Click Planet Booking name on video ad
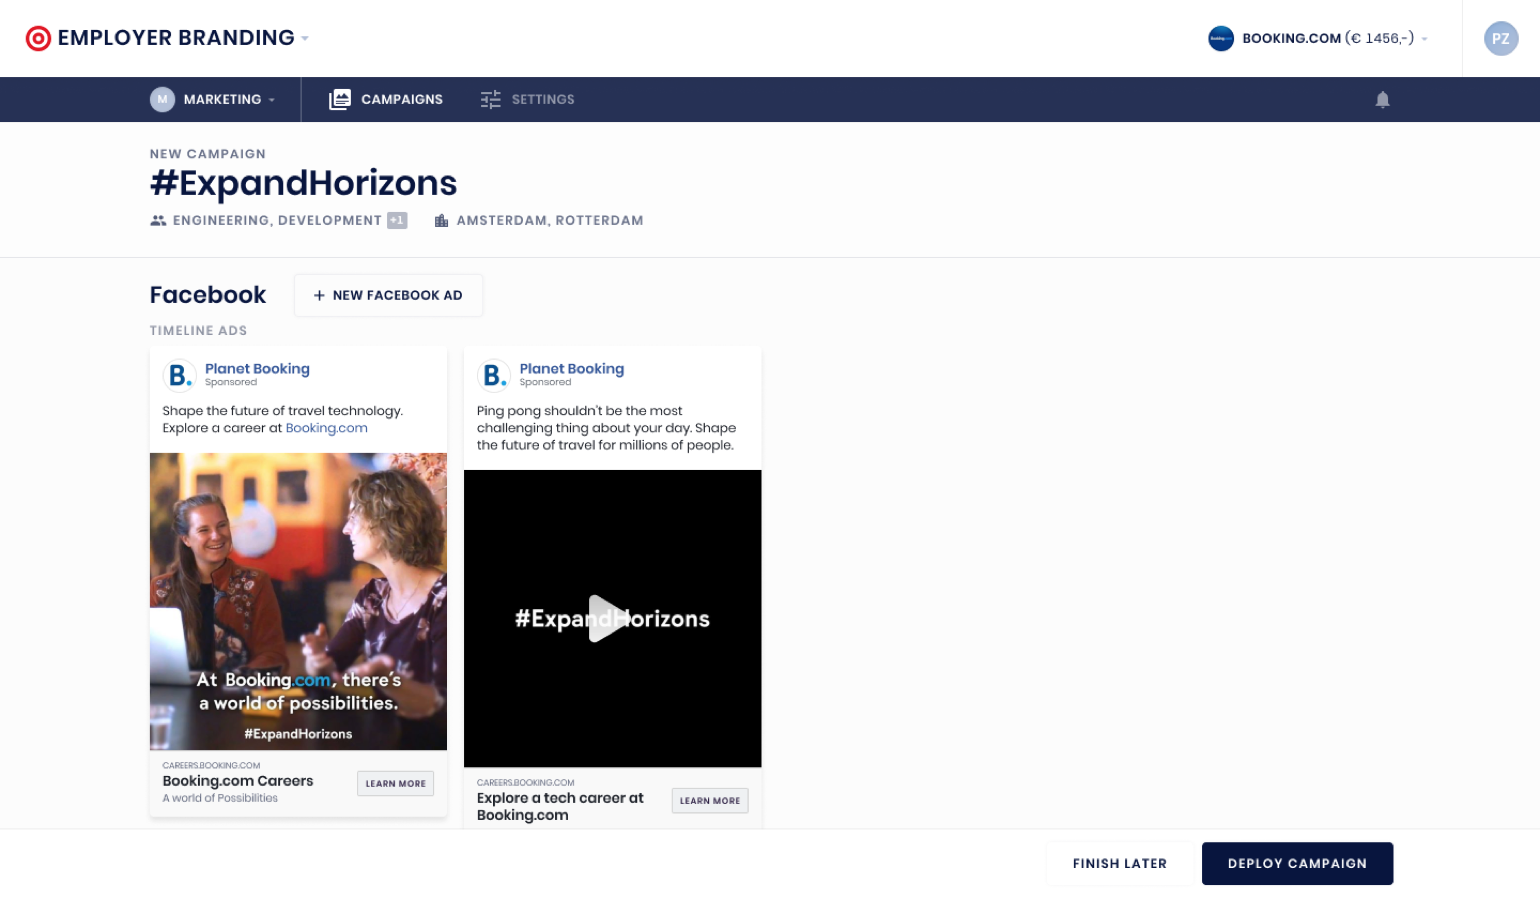The image size is (1540, 898). 571,368
